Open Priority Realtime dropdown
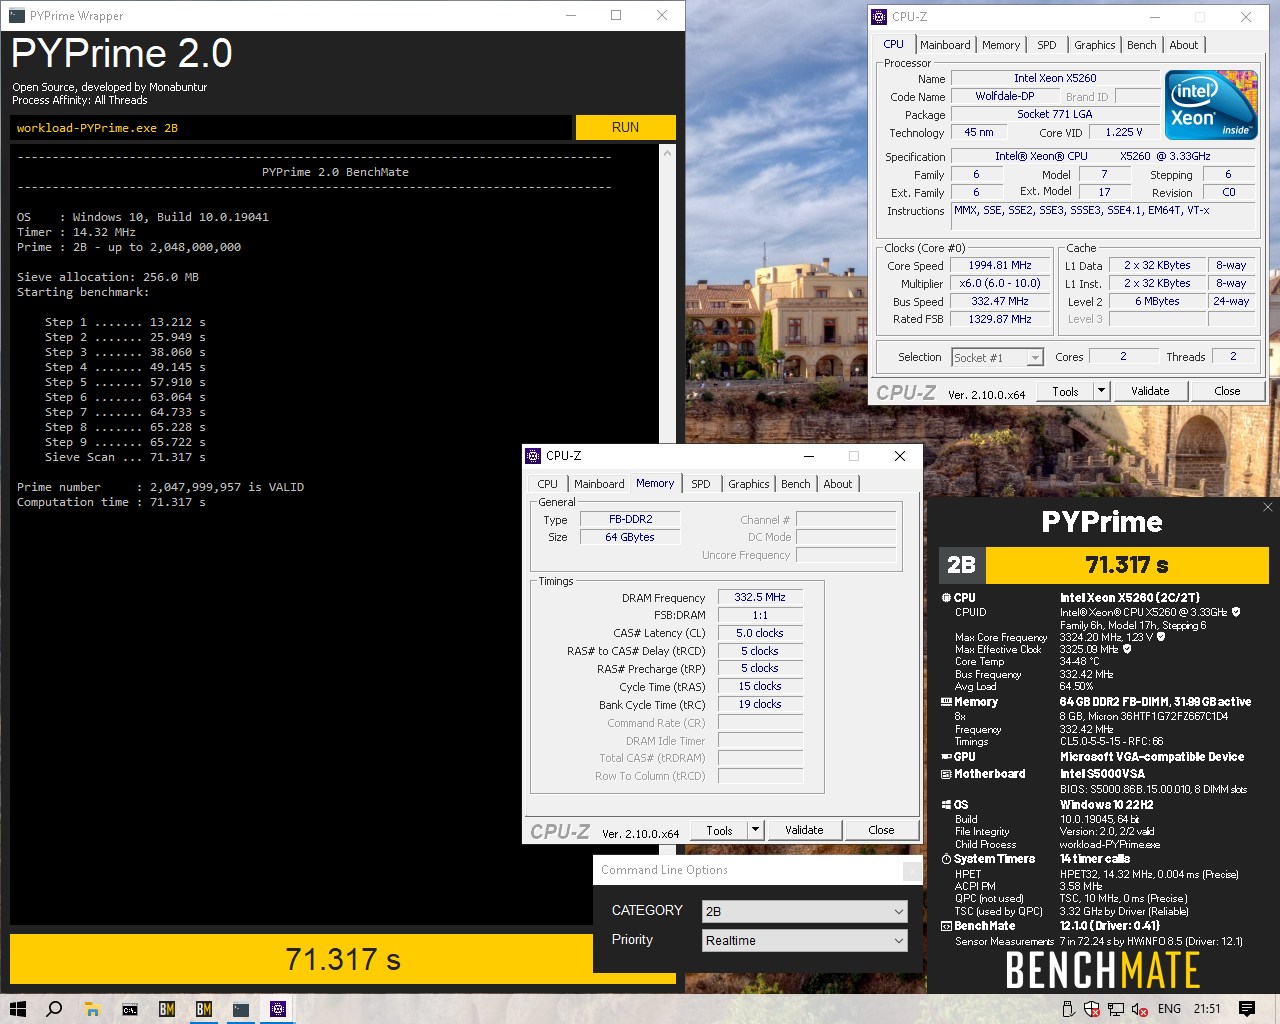The width and height of the screenshot is (1280, 1024). (805, 940)
